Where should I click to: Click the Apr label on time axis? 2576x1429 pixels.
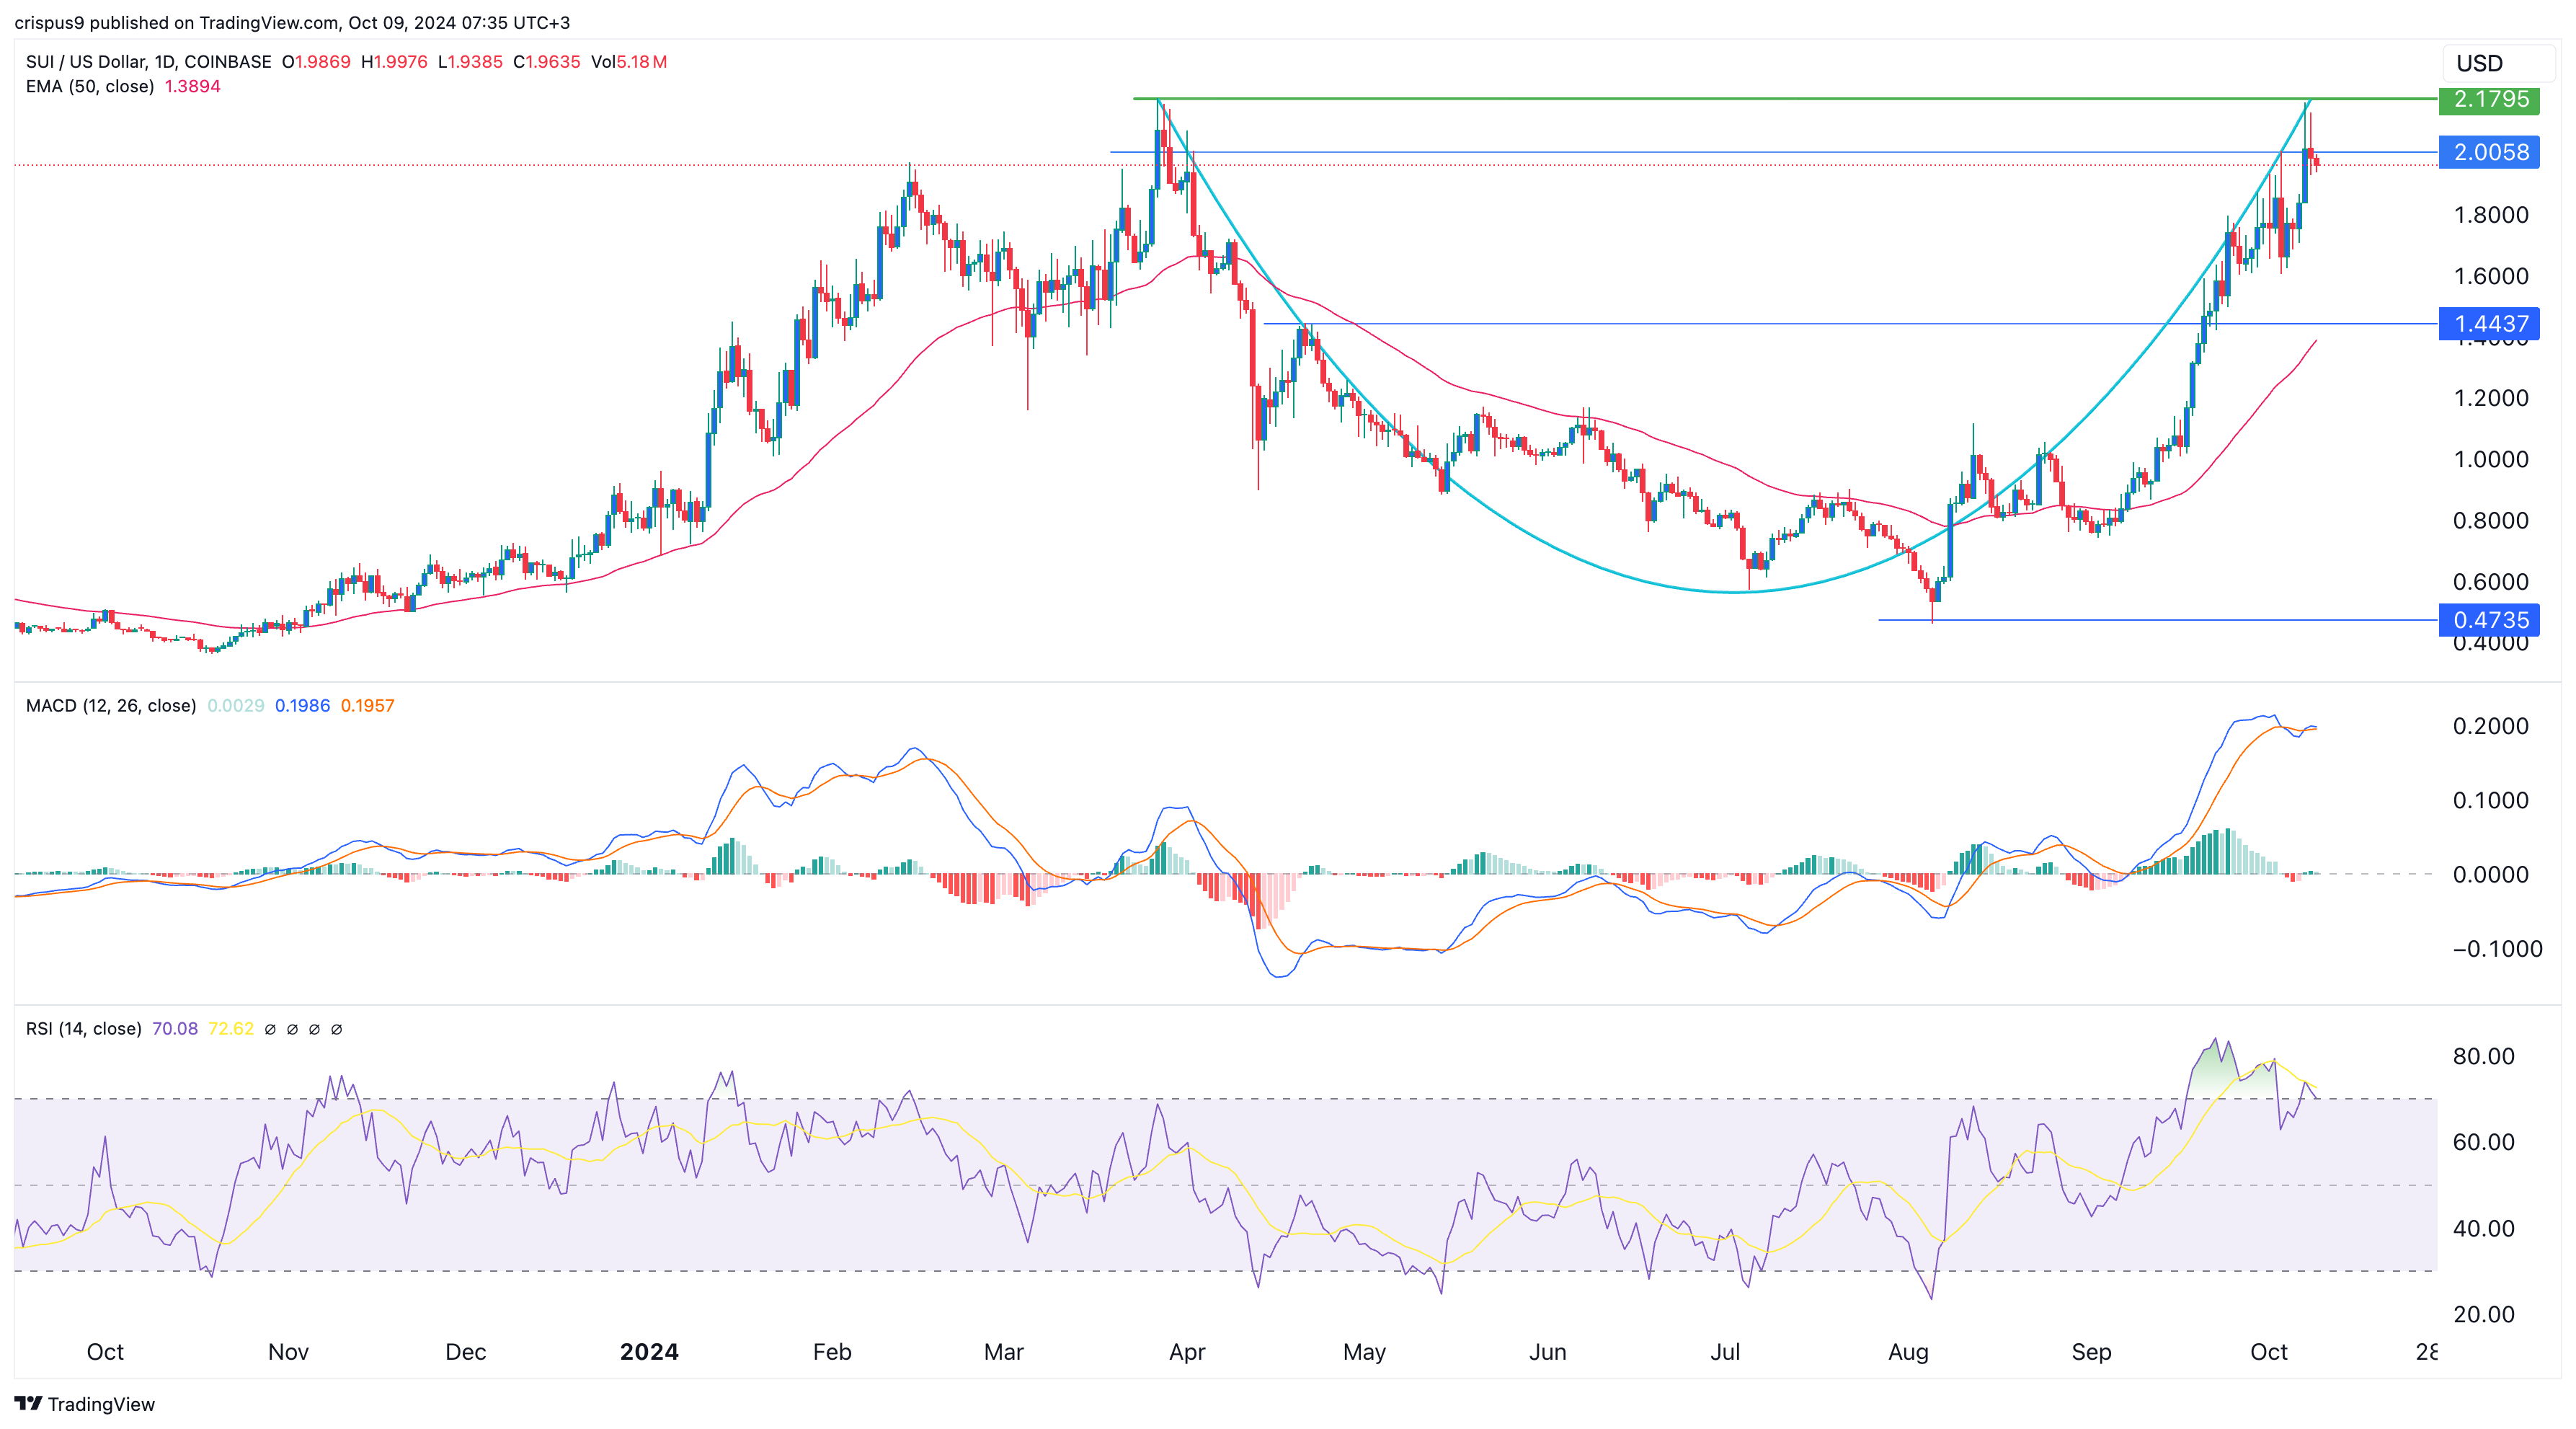coord(1187,1351)
